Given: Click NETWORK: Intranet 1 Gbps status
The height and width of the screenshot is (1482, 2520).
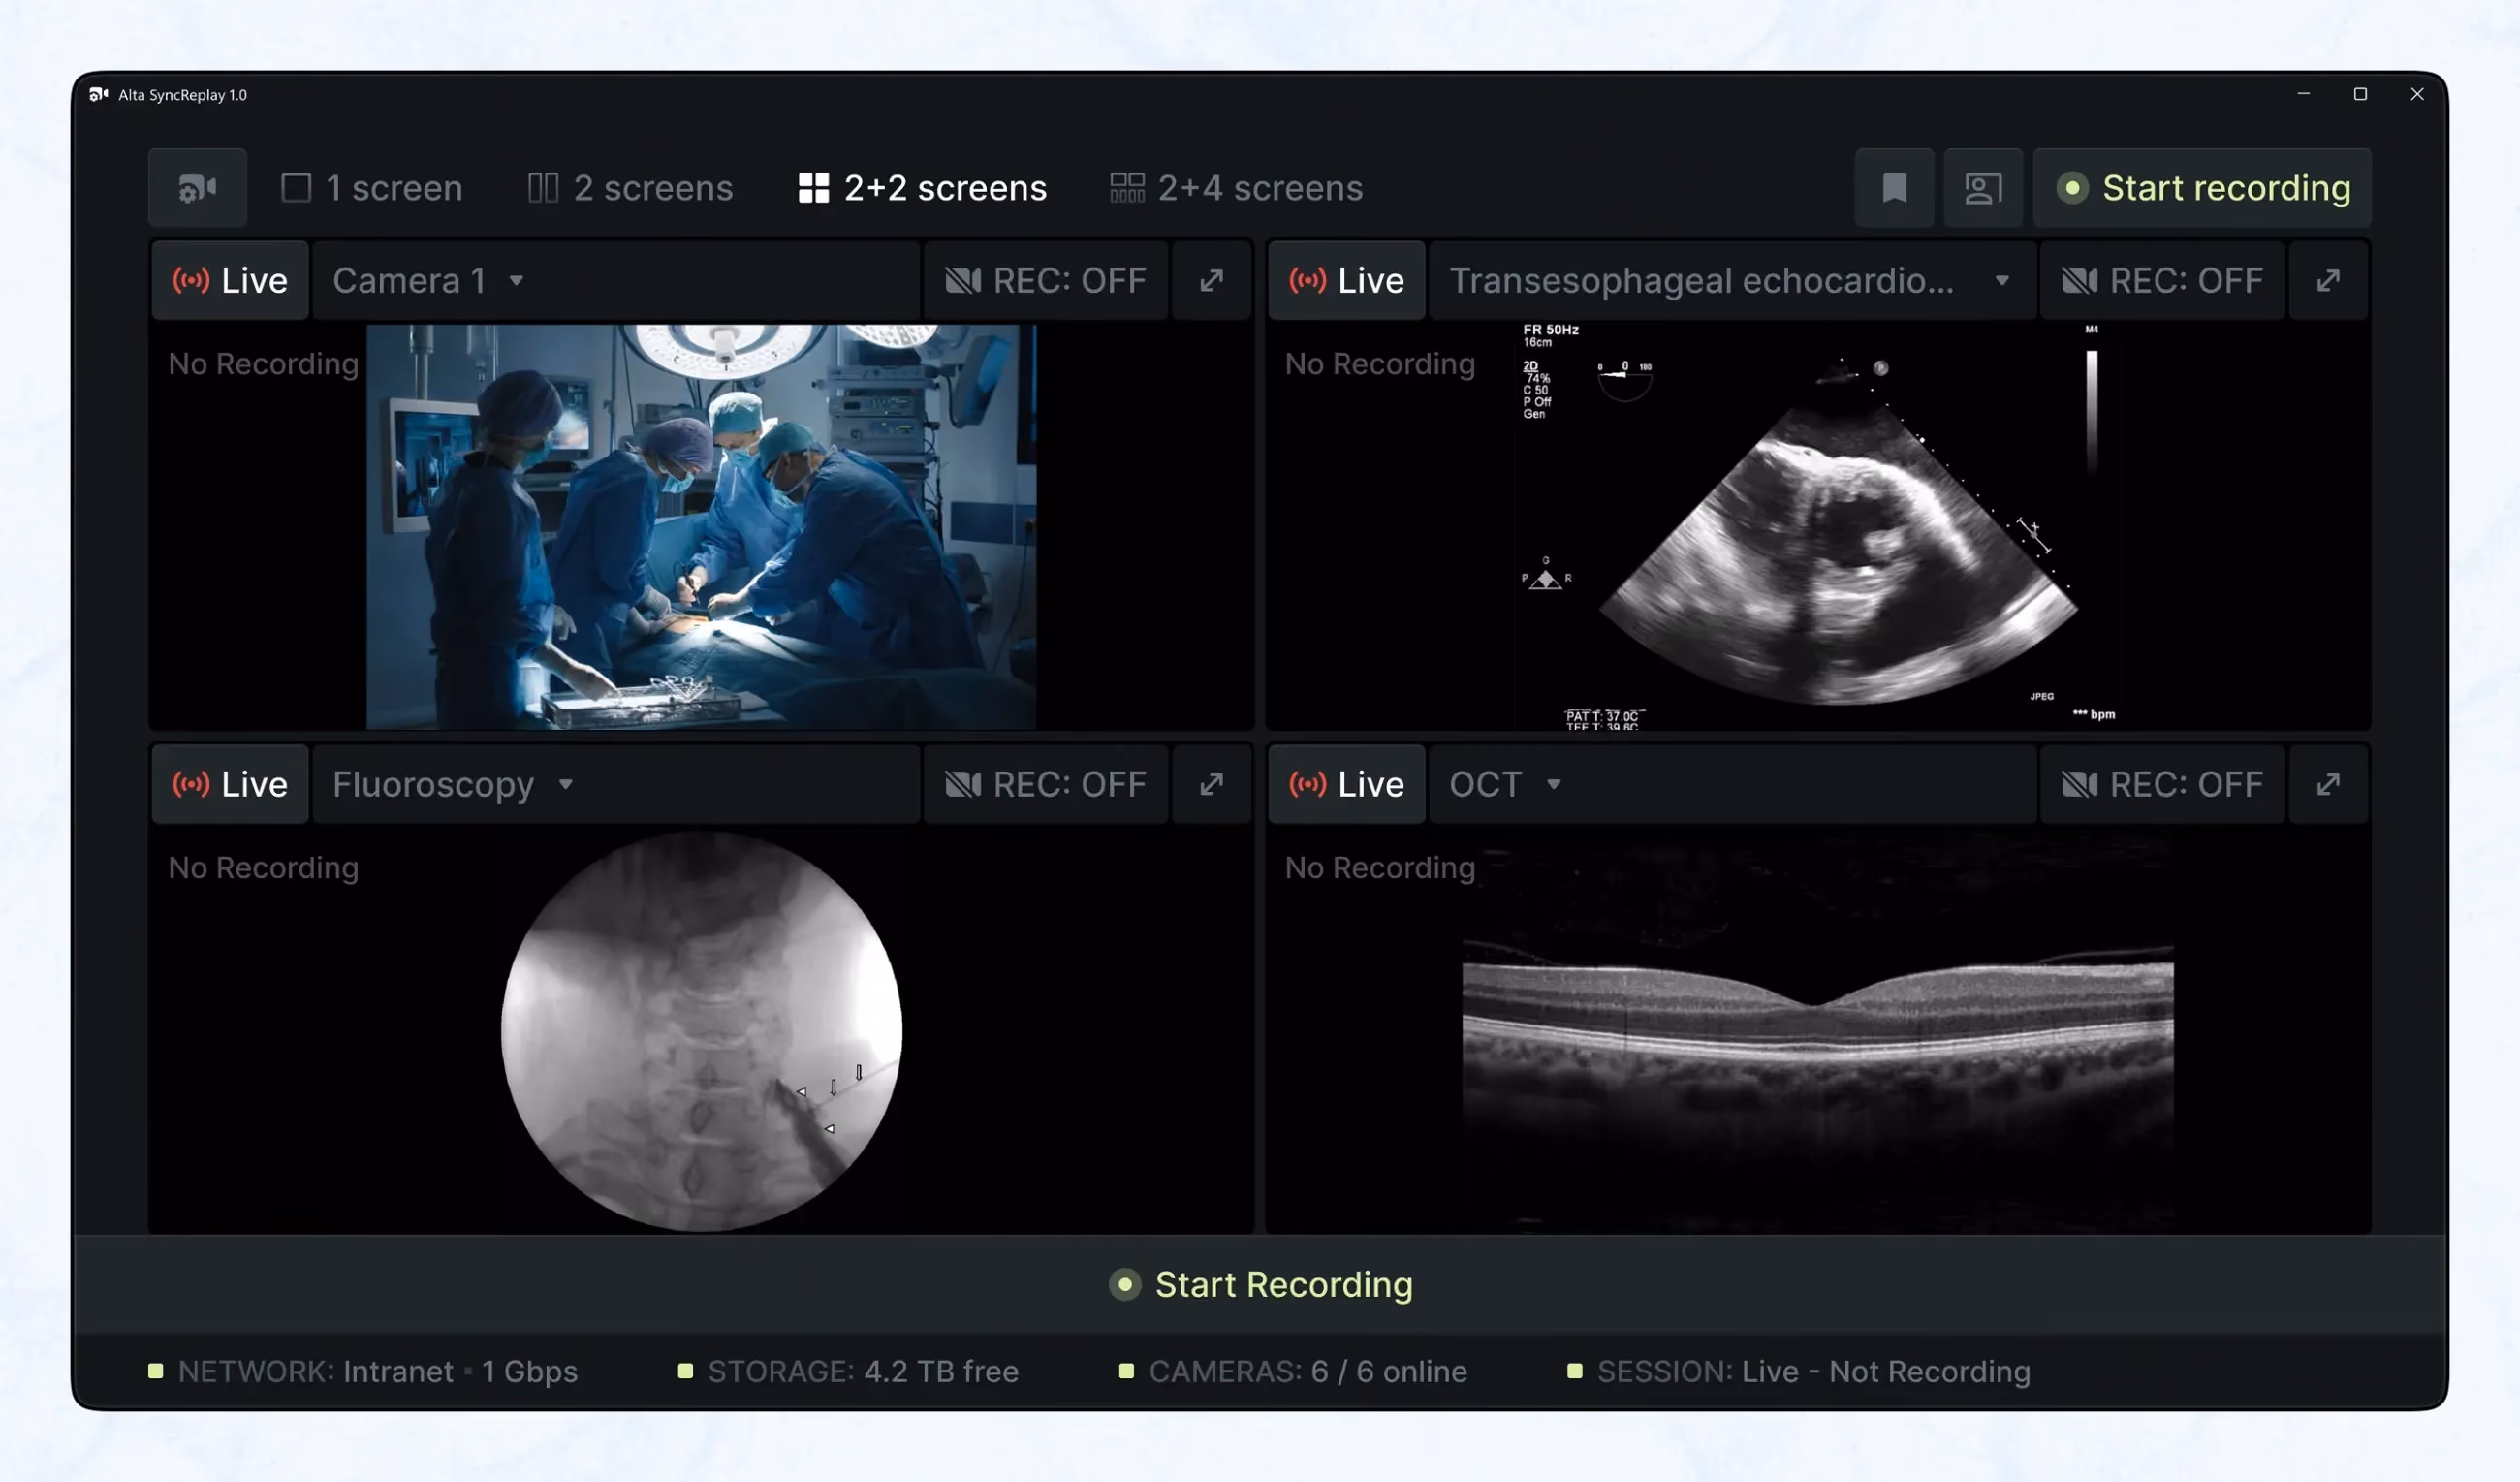Looking at the screenshot, I should click(x=363, y=1372).
